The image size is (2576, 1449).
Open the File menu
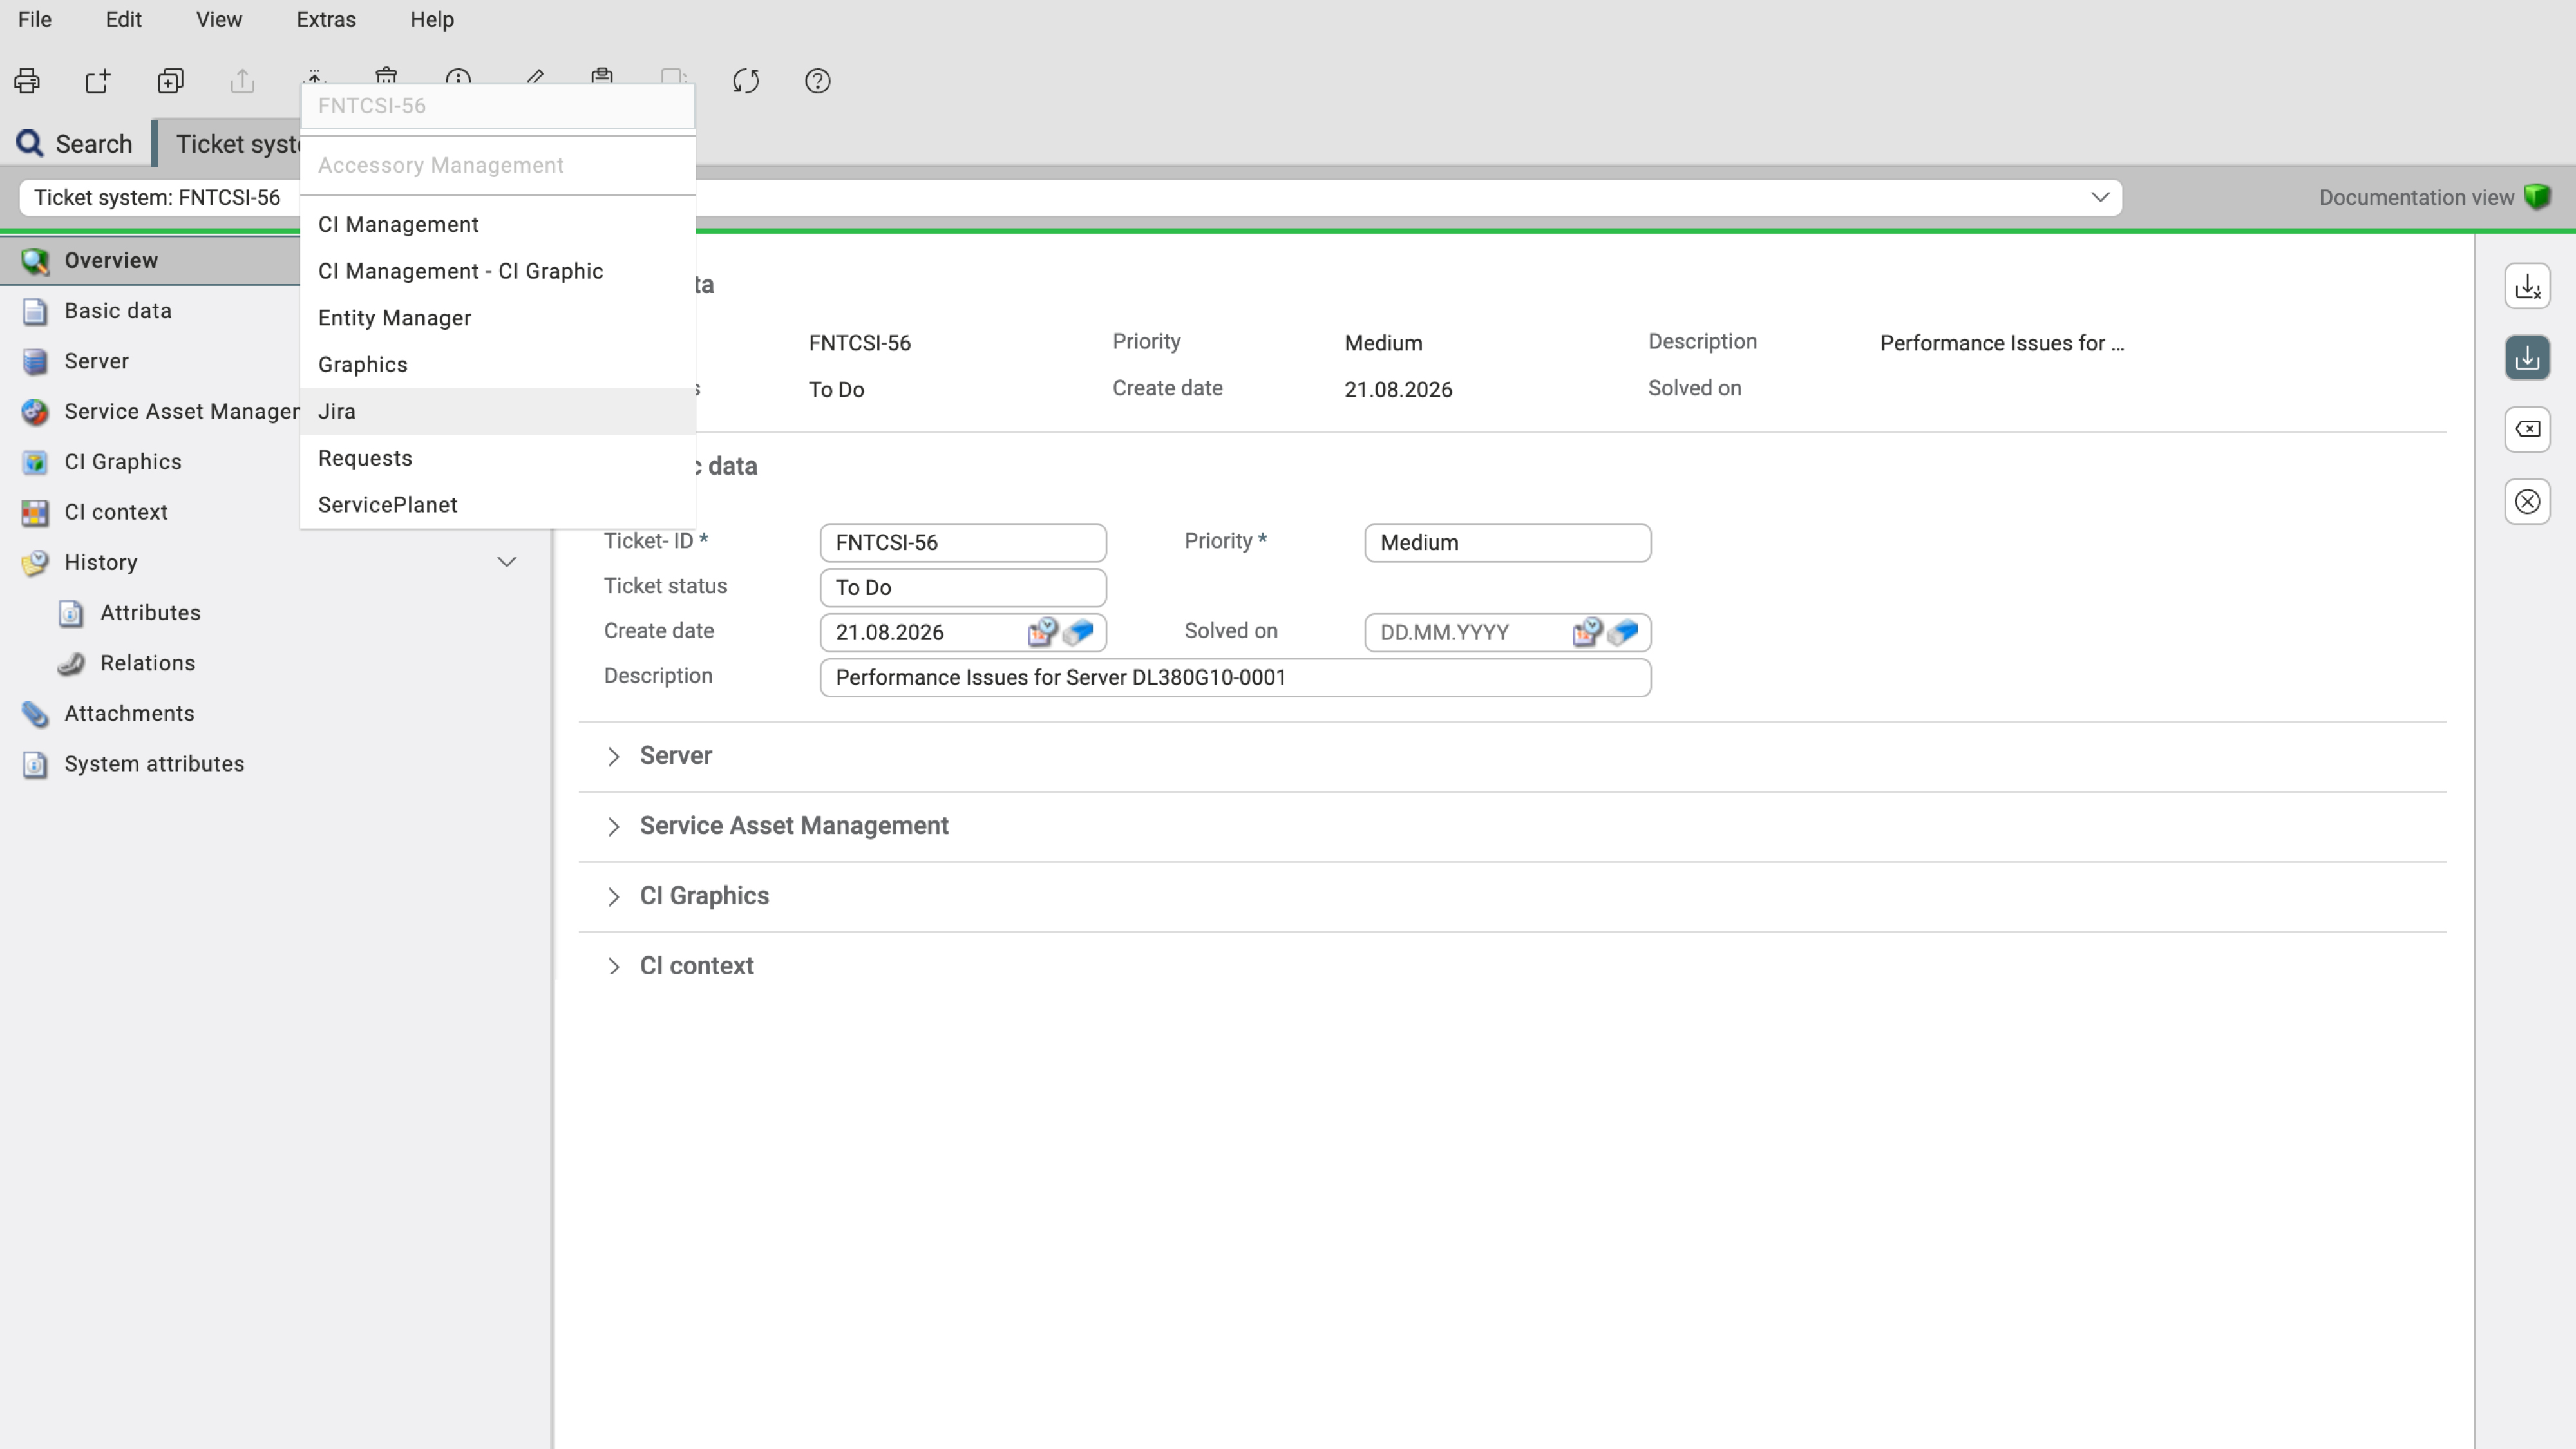pyautogui.click(x=35, y=20)
